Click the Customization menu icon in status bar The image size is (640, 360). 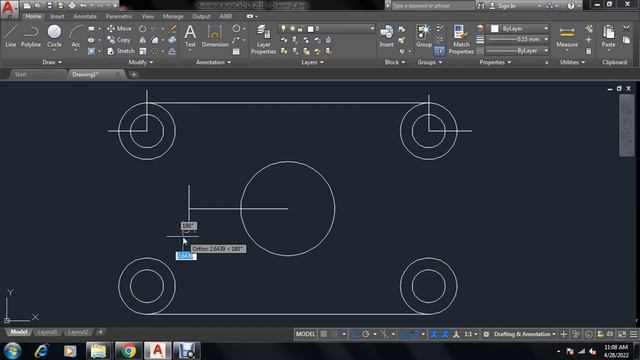[633, 334]
